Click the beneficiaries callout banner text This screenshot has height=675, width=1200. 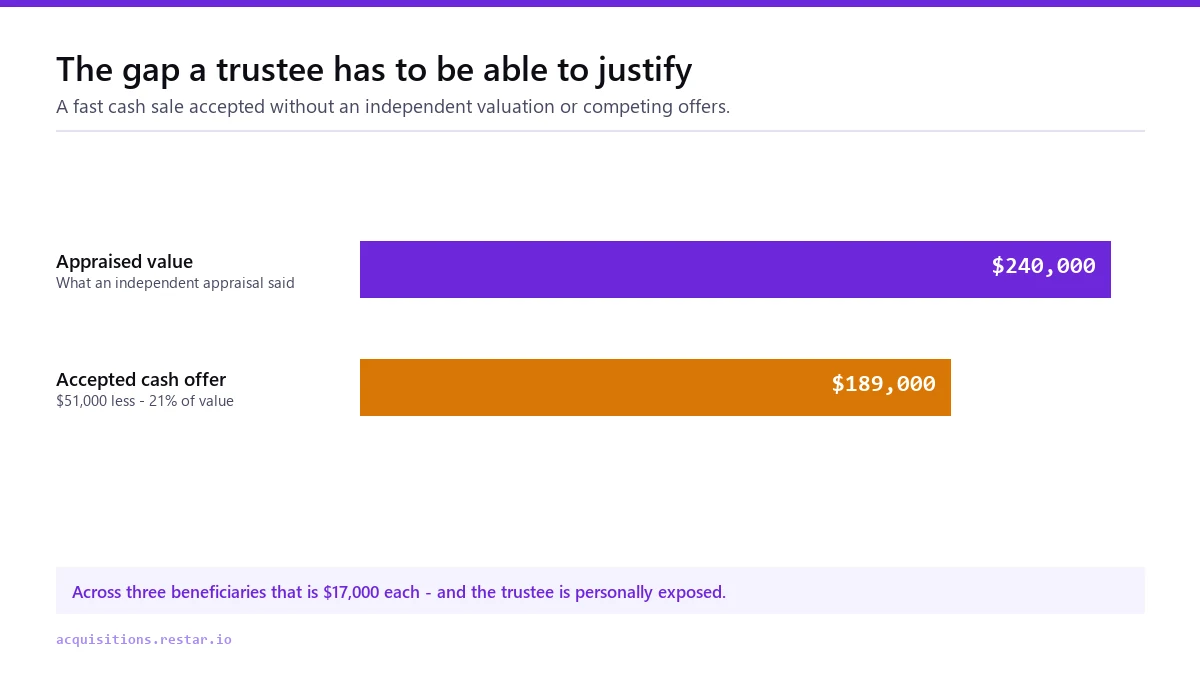tap(399, 592)
